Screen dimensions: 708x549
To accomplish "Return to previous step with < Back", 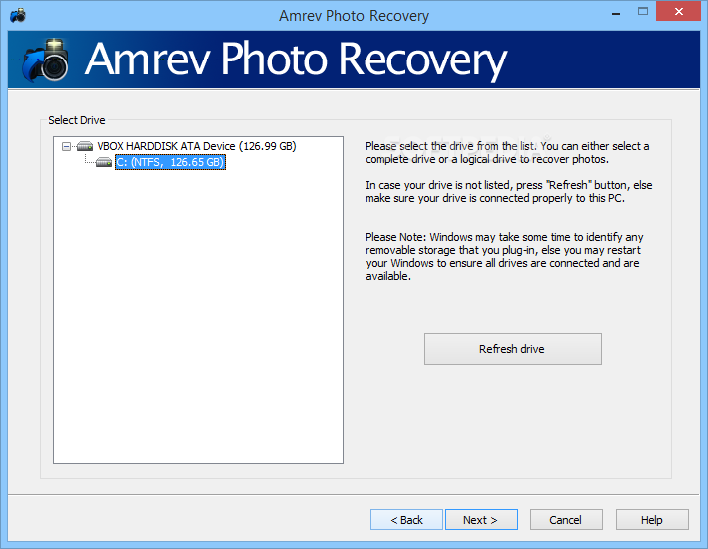I will [406, 520].
